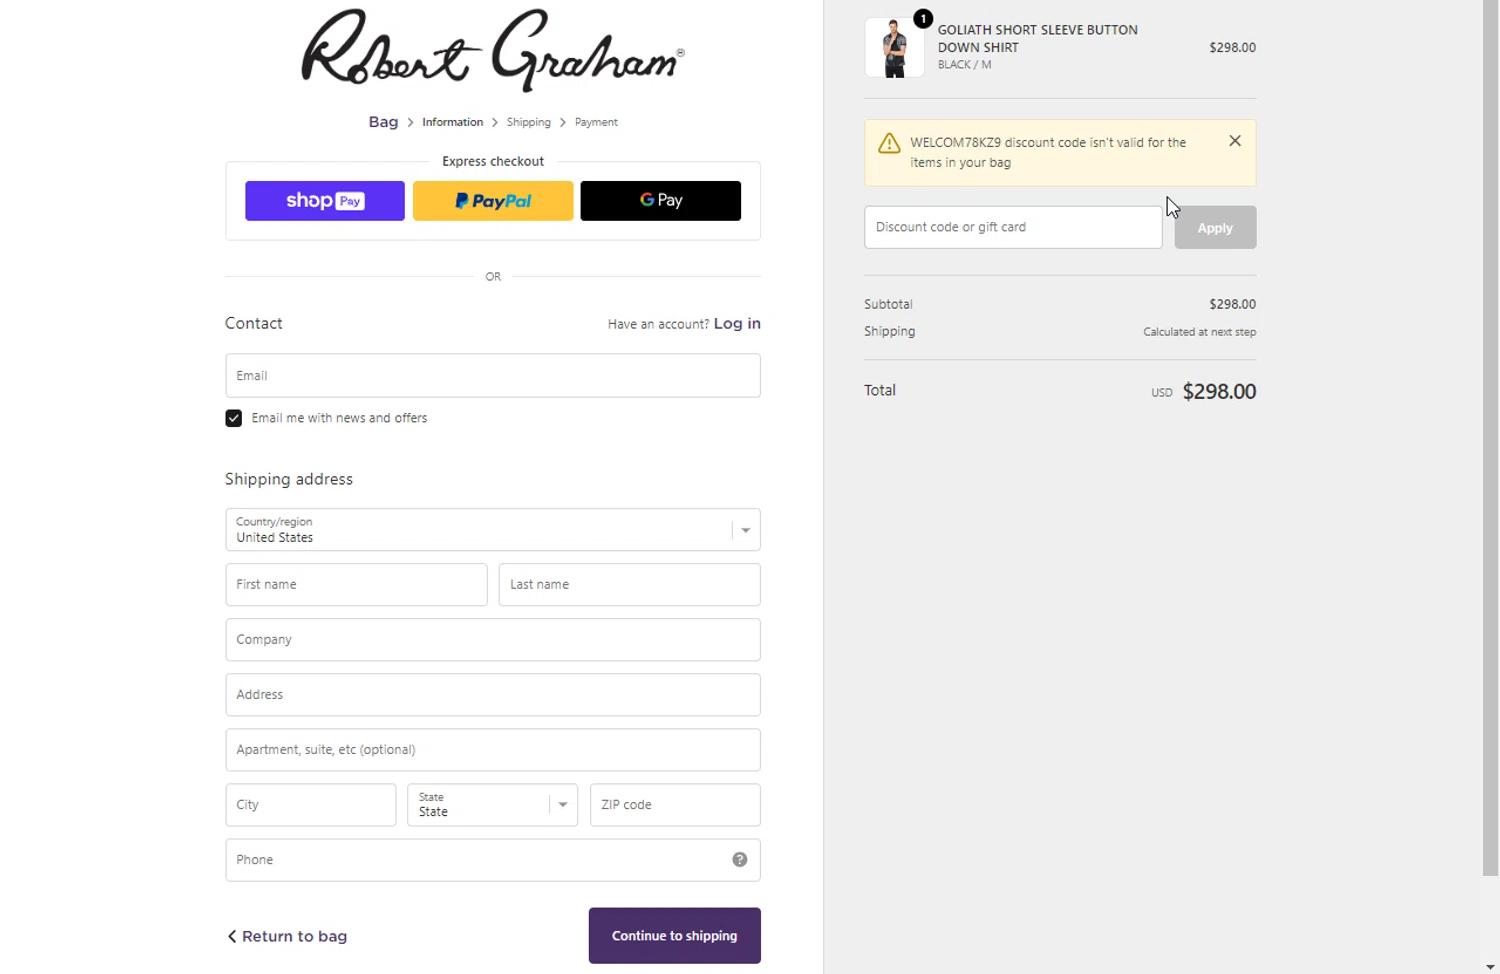Viewport: 1500px width, 974px height.
Task: Focus the Company field
Action: 493,639
